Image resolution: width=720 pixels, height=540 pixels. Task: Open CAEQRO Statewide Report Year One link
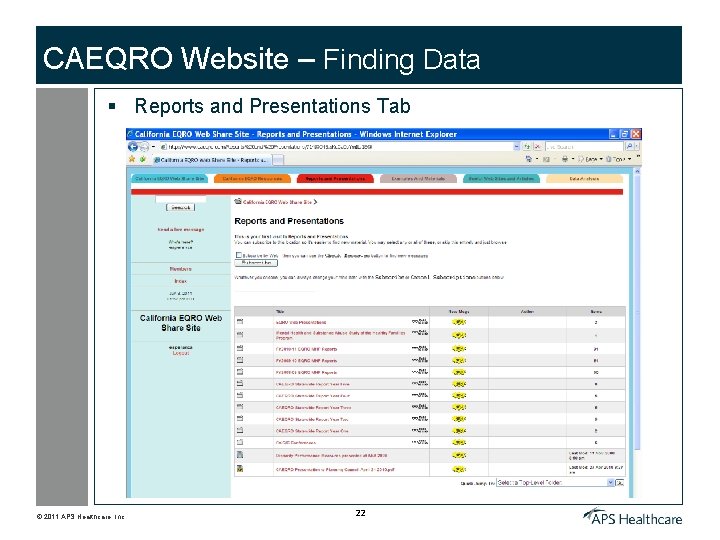pos(312,431)
